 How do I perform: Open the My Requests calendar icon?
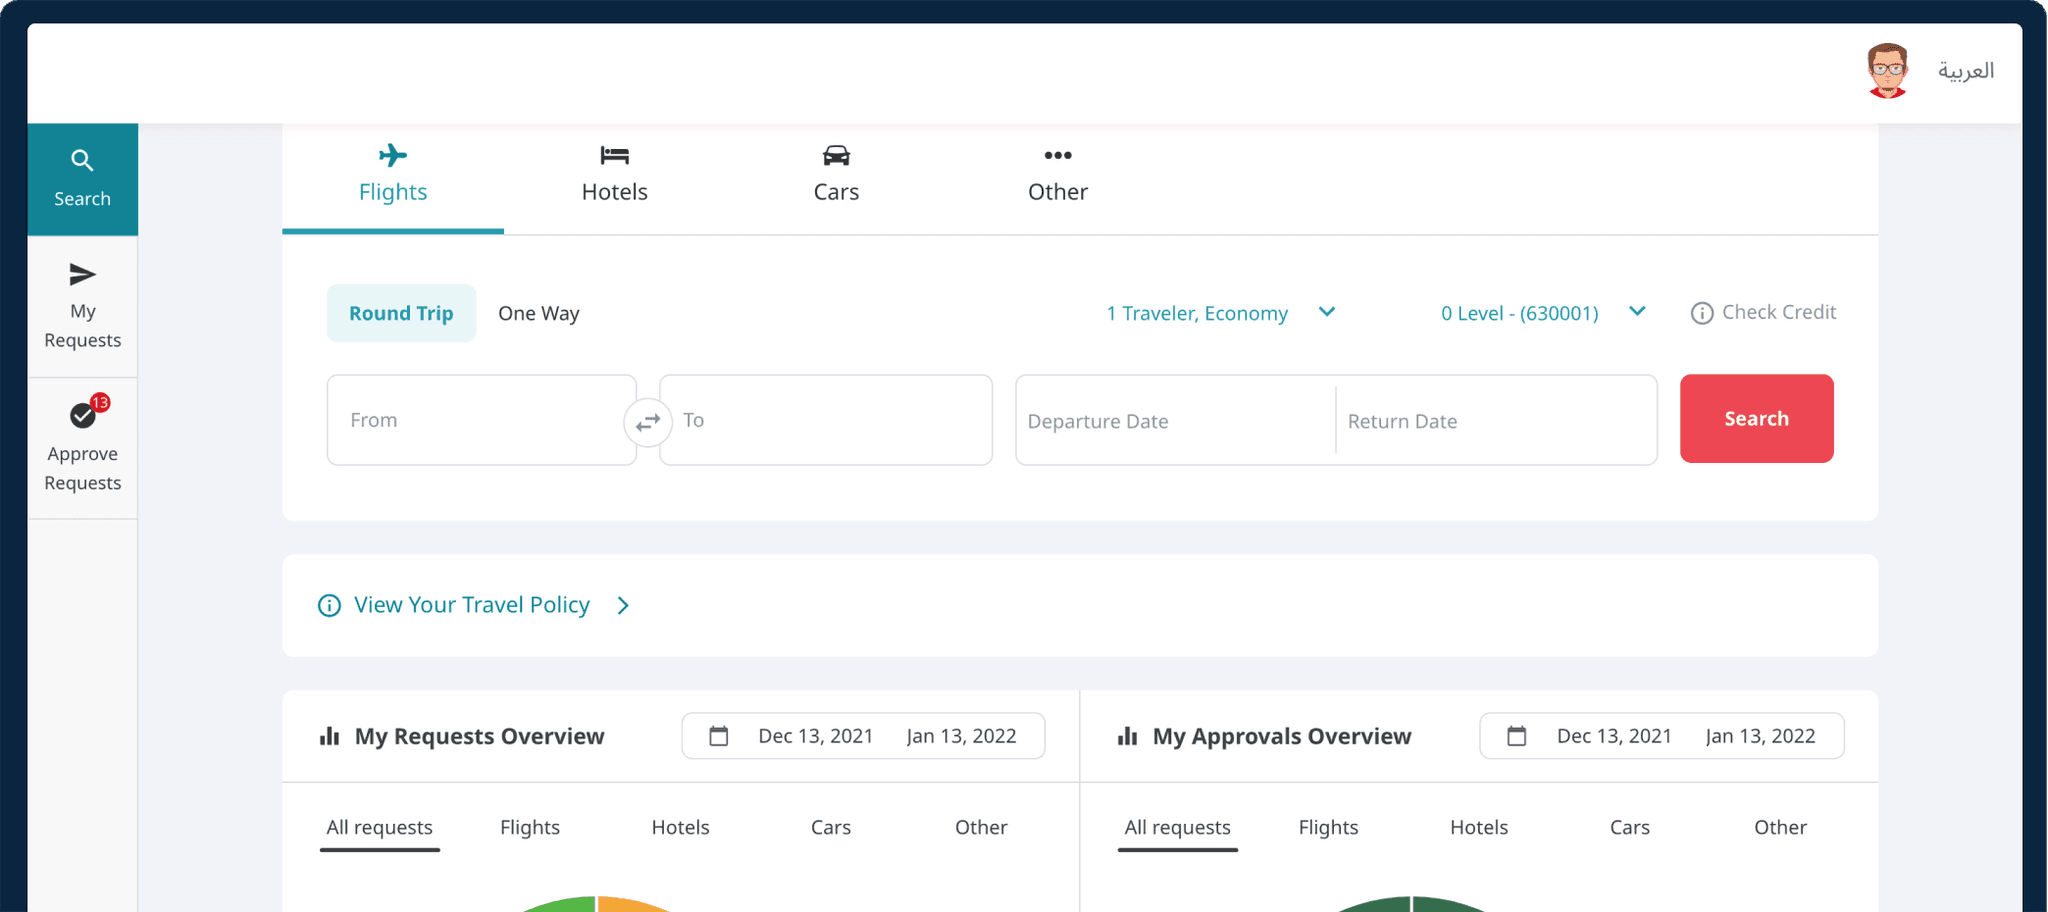click(718, 736)
